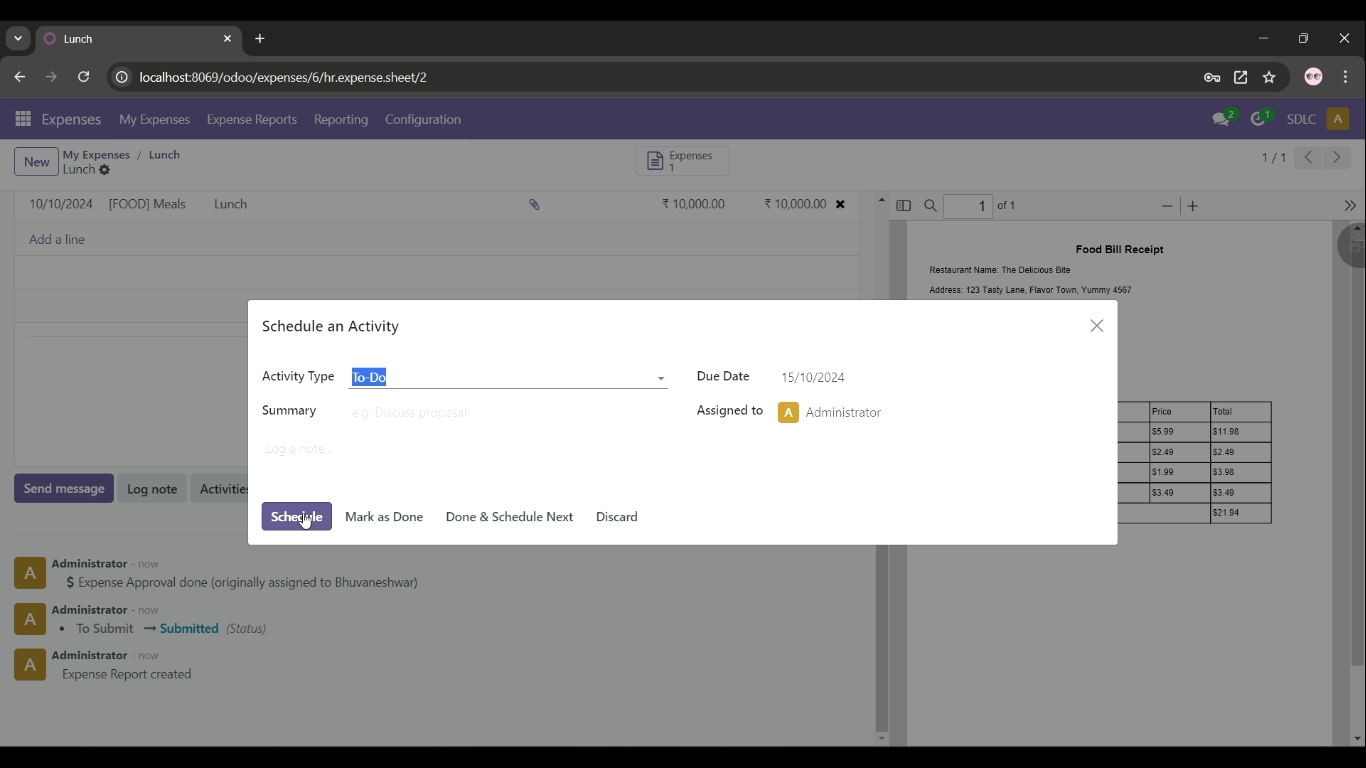Open a new browser tab
This screenshot has height=768, width=1366.
tap(260, 39)
